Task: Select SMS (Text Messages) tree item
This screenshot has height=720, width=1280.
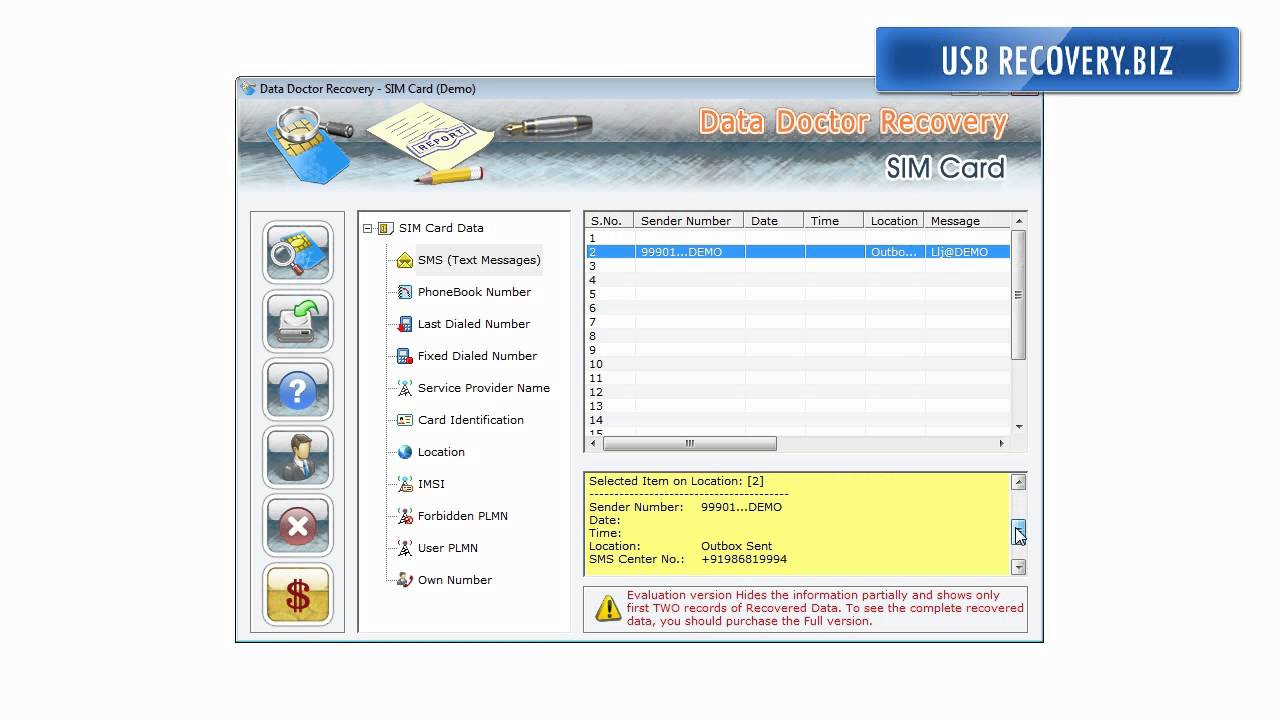Action: click(x=479, y=260)
